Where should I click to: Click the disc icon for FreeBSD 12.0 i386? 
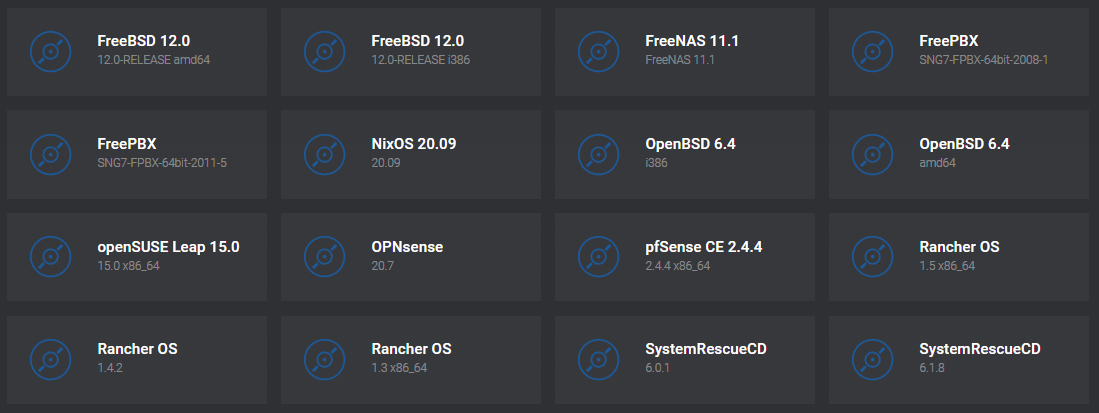(x=325, y=51)
